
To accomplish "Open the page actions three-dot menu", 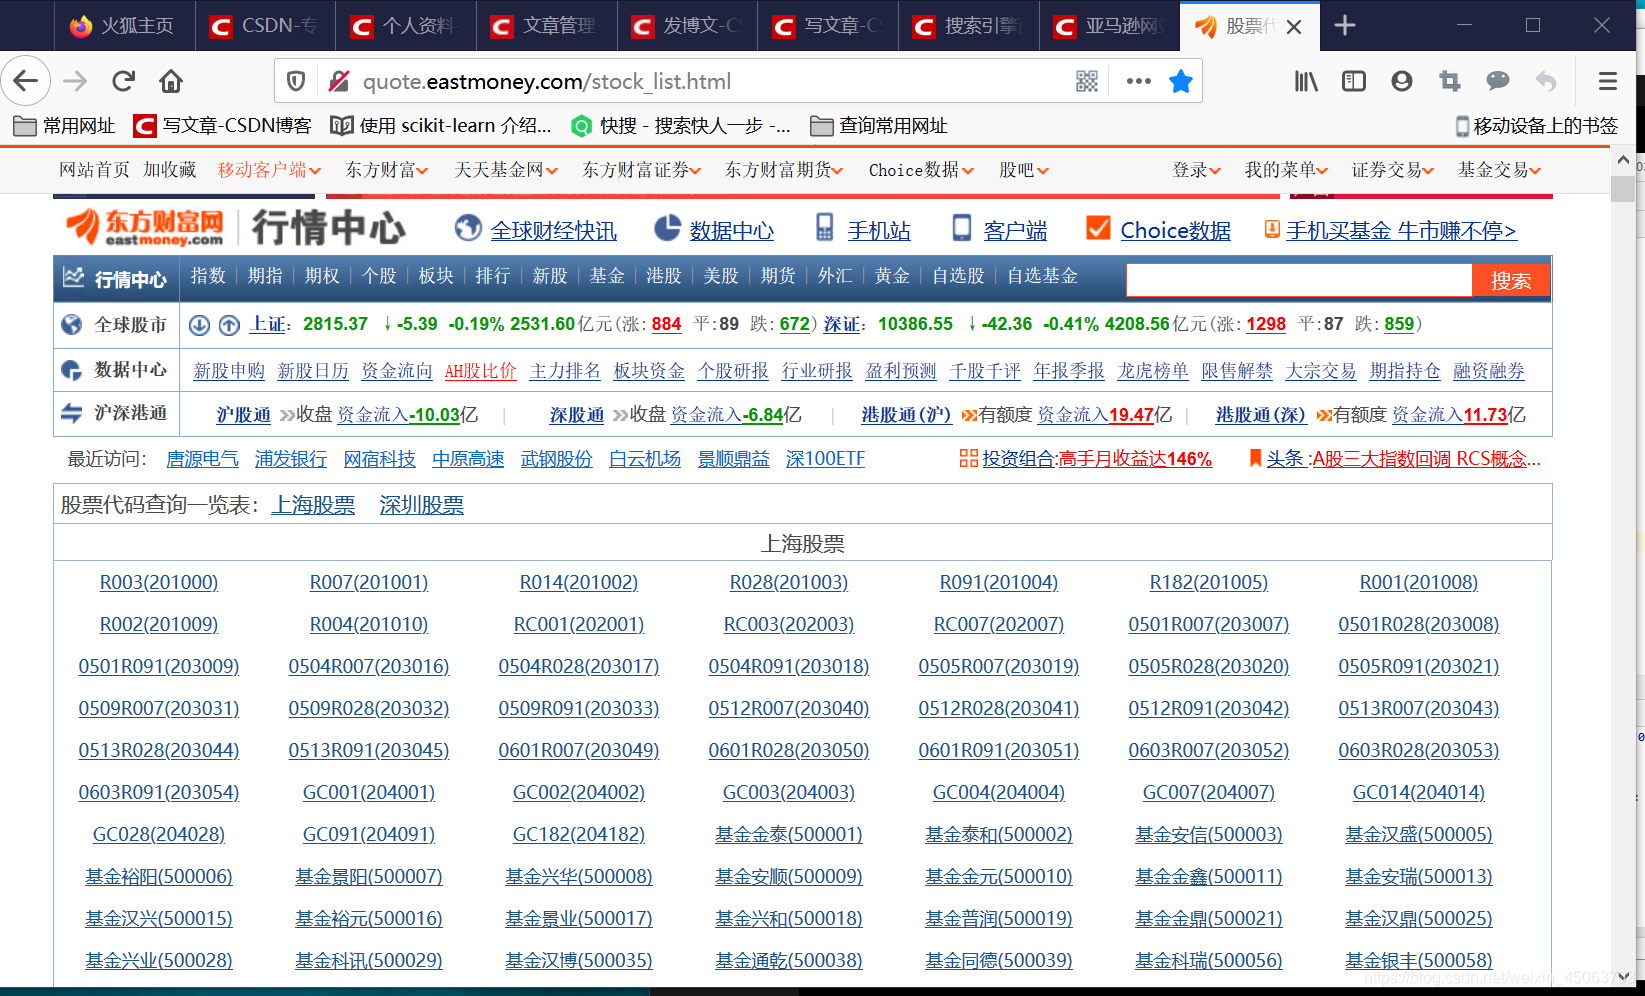I will (1138, 81).
